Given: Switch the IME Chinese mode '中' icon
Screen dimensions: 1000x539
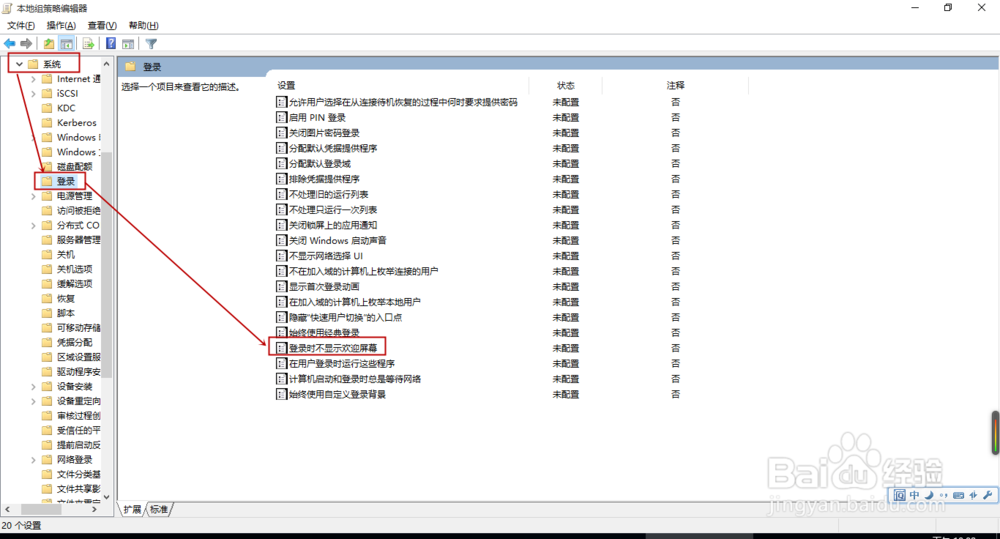Looking at the screenshot, I should coord(915,495).
